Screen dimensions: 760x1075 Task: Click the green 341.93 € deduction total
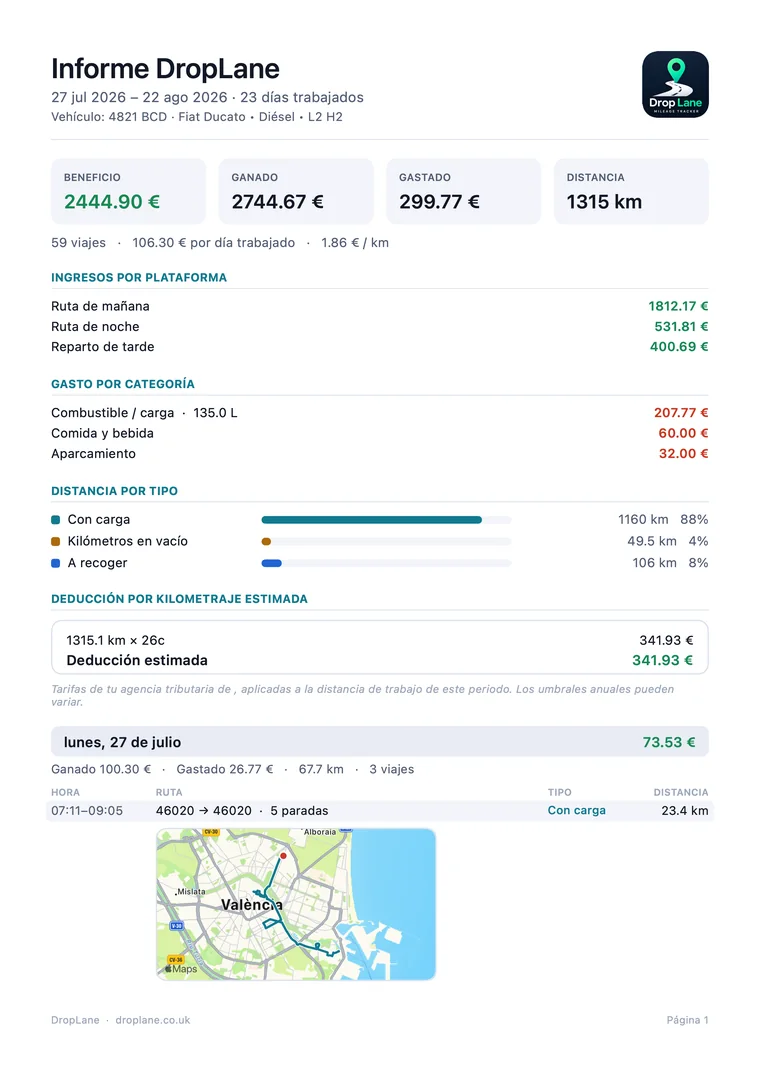pos(662,660)
